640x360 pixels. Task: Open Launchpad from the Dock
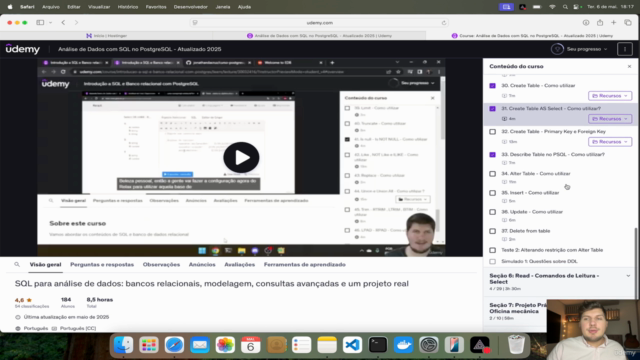pyautogui.click(x=149, y=345)
